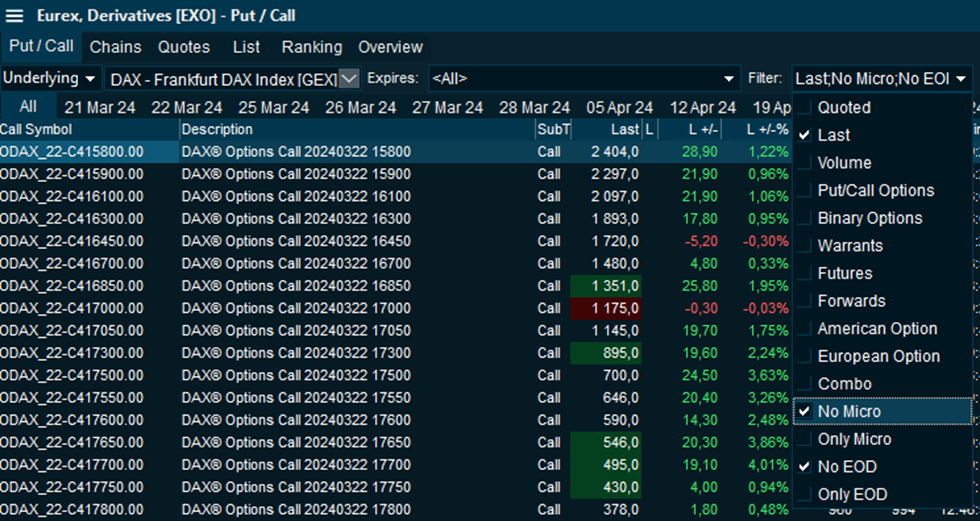
Task: Click the DAX Frankfurt Index underlying field
Action: pos(222,78)
